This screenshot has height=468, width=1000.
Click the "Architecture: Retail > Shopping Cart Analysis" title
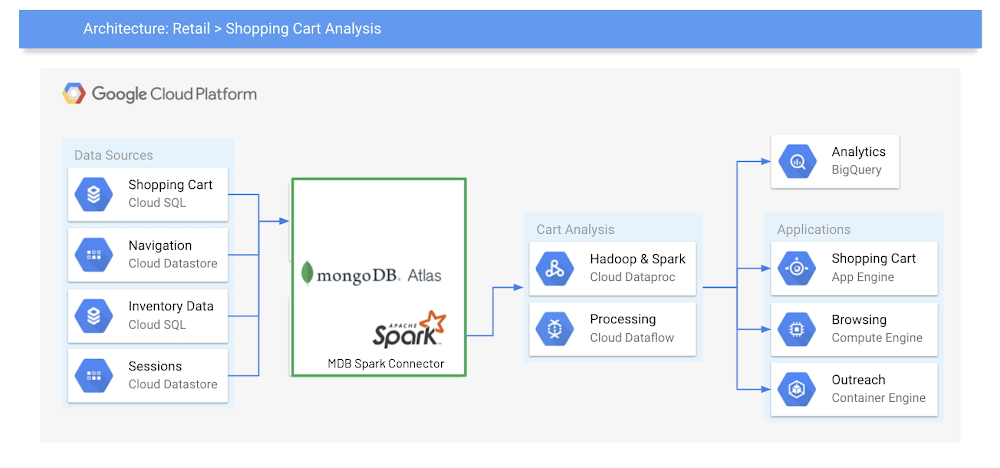[x=232, y=29]
